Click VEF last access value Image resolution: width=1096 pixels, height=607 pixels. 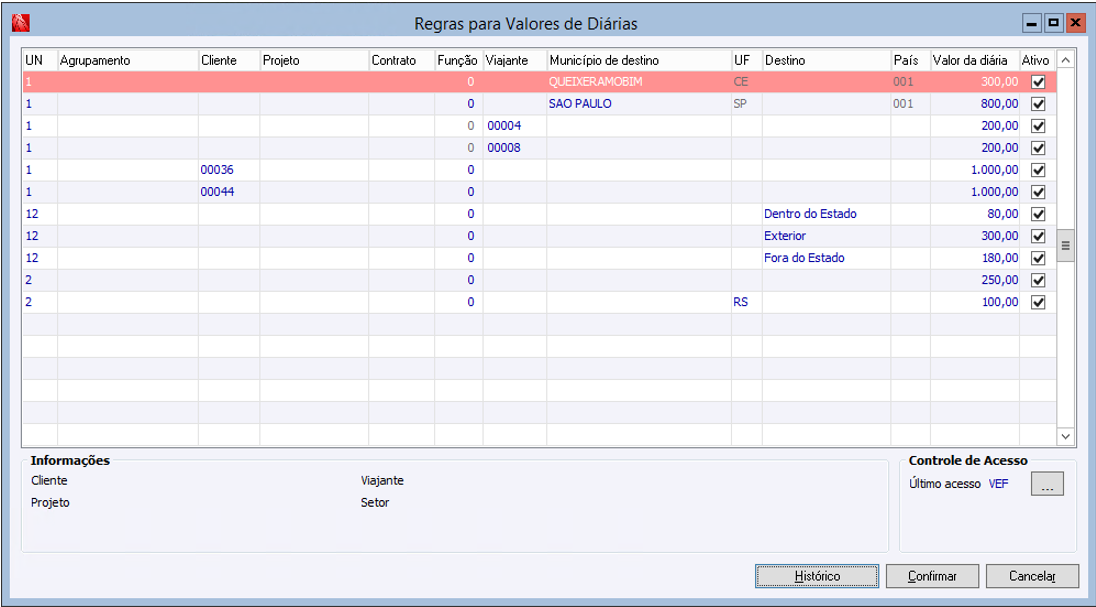click(998, 484)
